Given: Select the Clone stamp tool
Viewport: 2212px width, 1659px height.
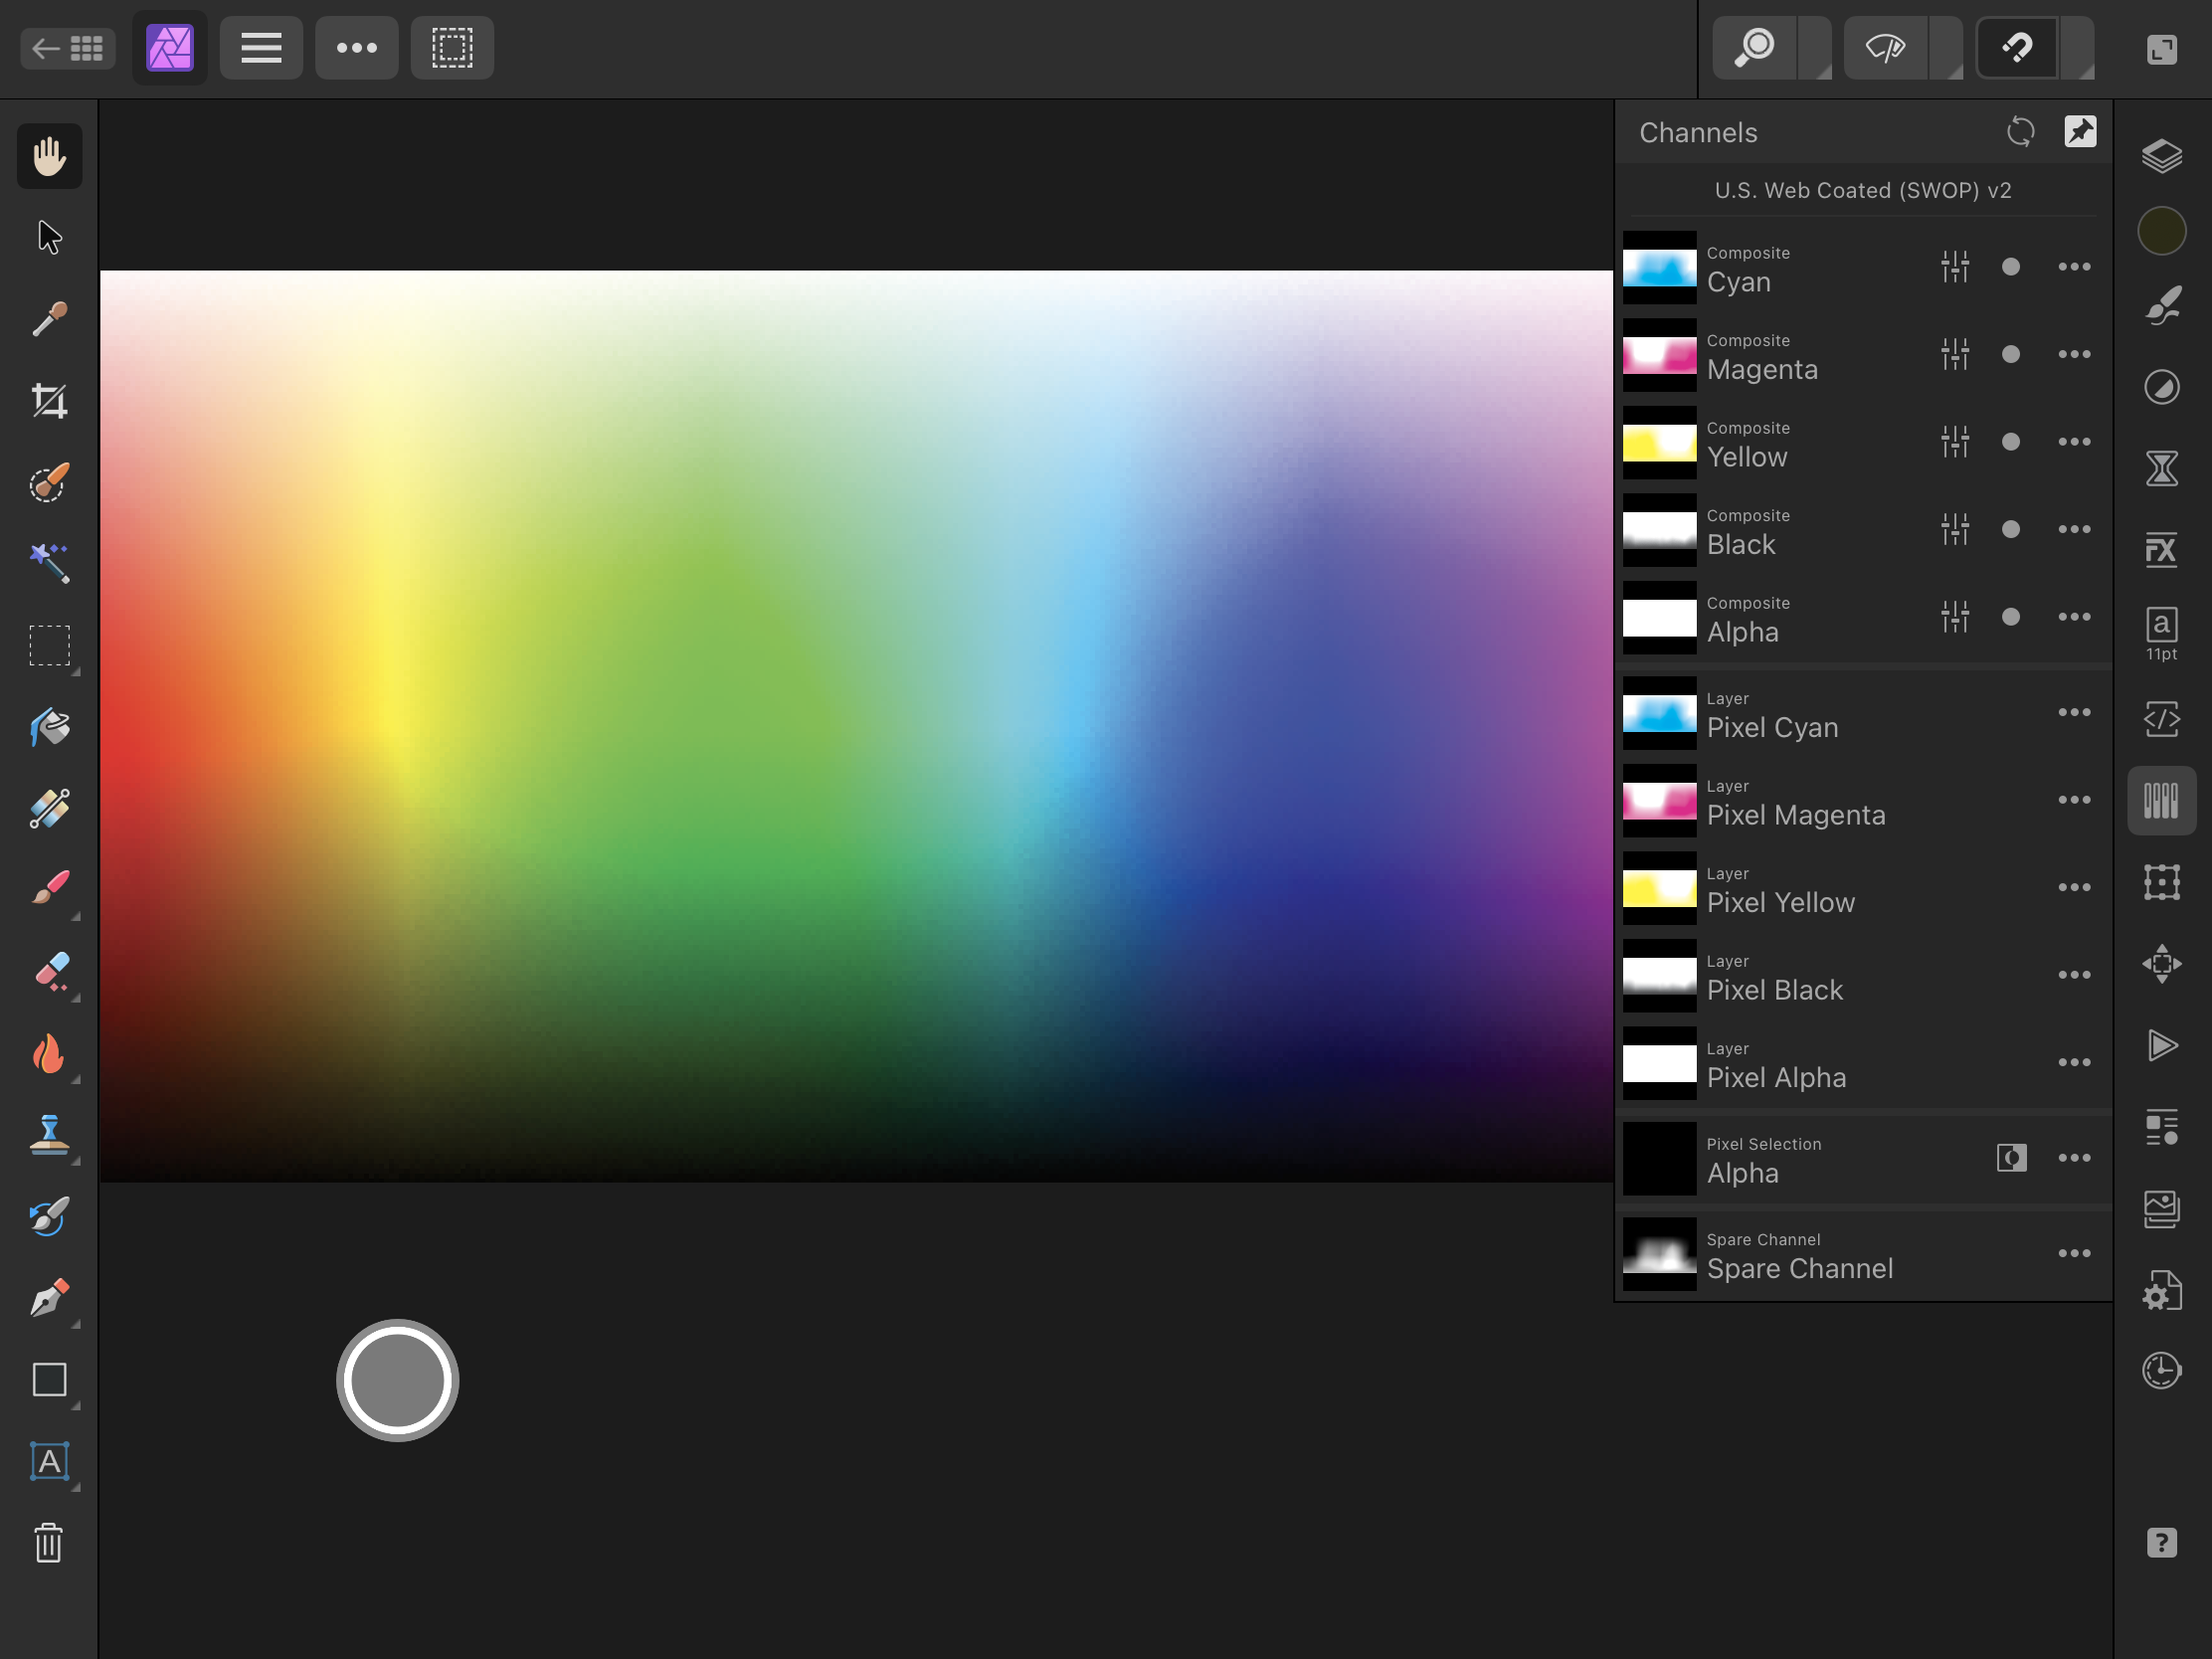Looking at the screenshot, I should (x=49, y=1135).
